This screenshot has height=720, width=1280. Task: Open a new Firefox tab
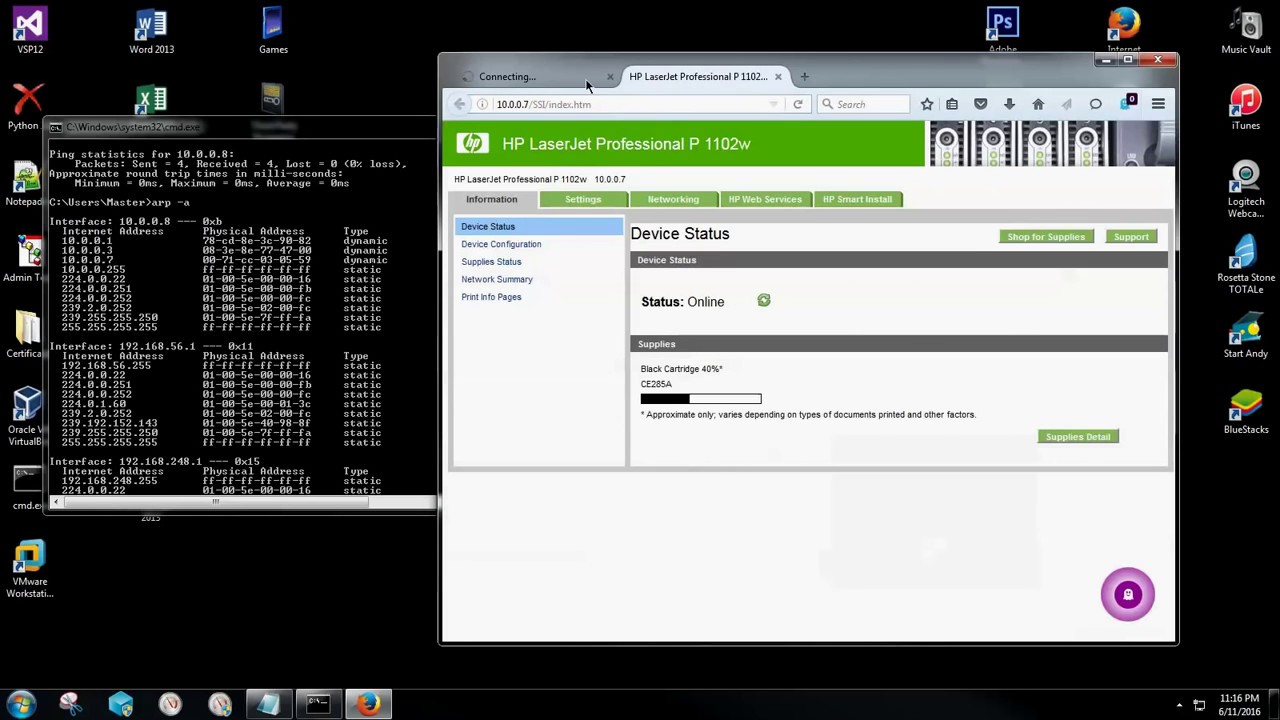(x=804, y=76)
